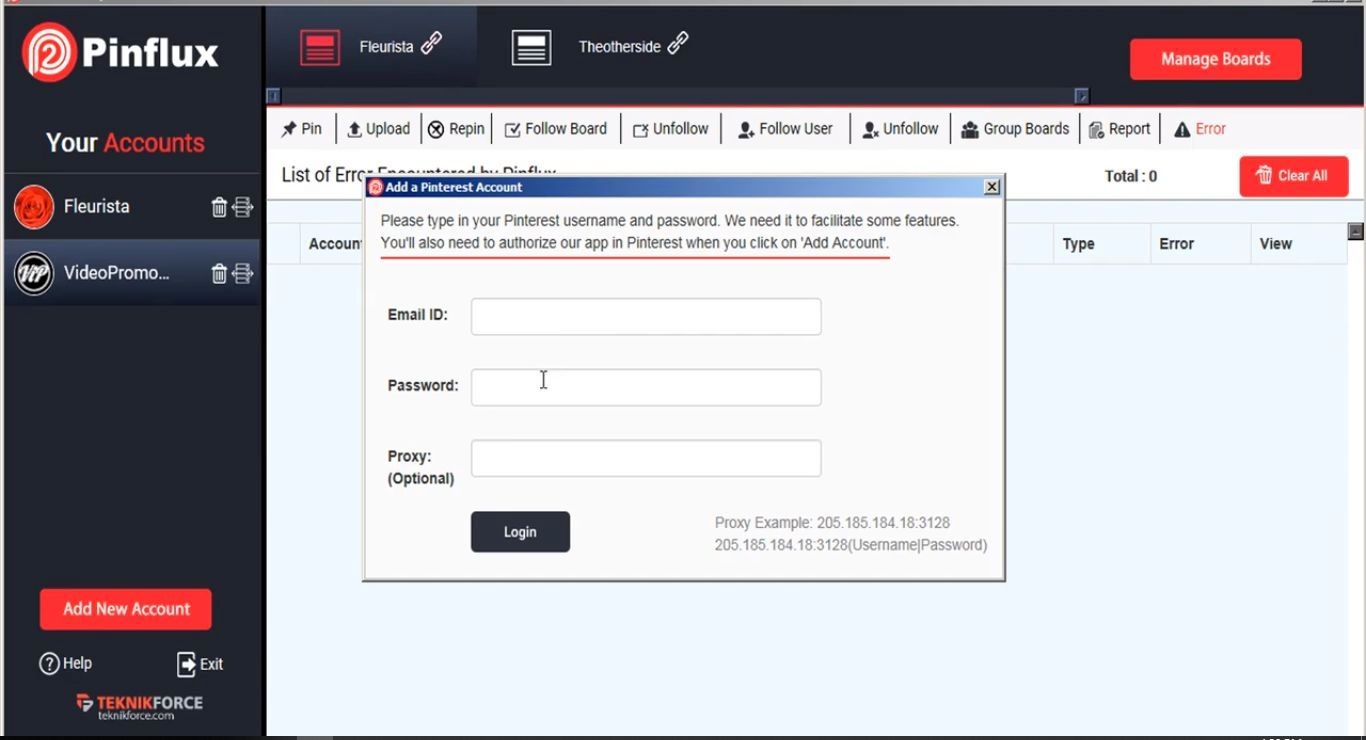
Task: Focus the Email ID field
Action: [646, 316]
